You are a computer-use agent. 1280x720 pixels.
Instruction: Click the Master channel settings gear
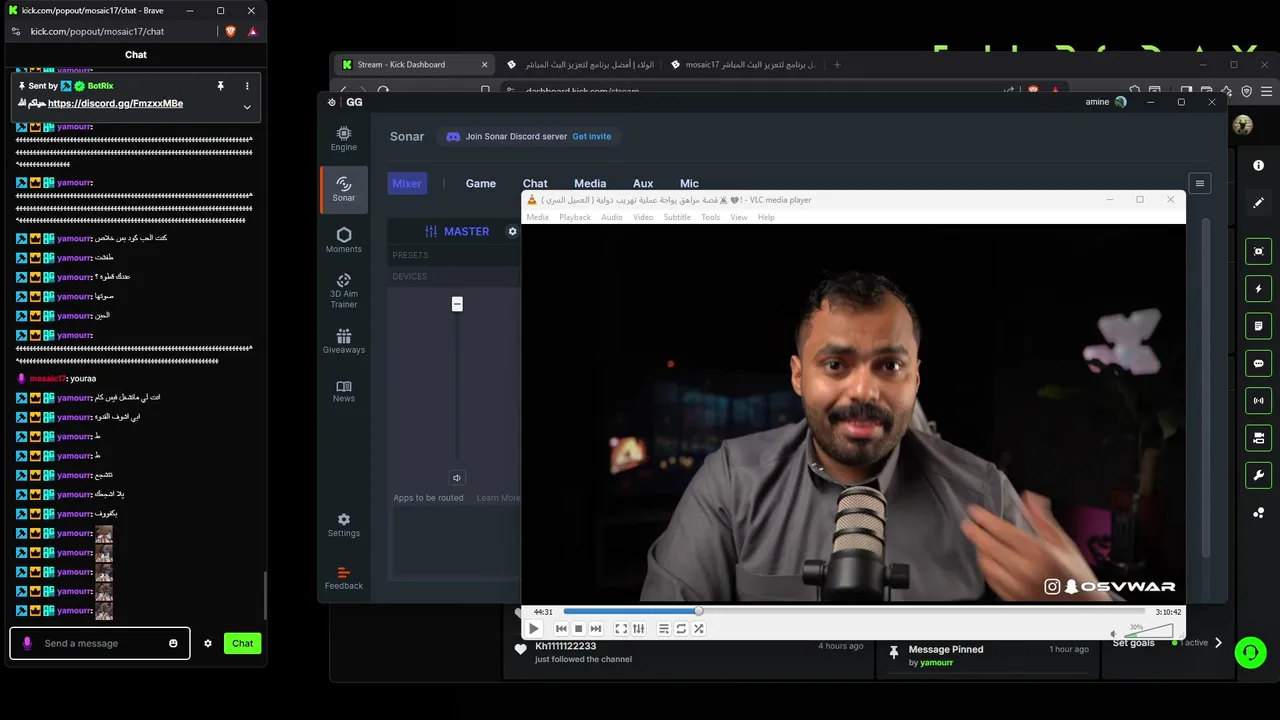click(x=512, y=231)
